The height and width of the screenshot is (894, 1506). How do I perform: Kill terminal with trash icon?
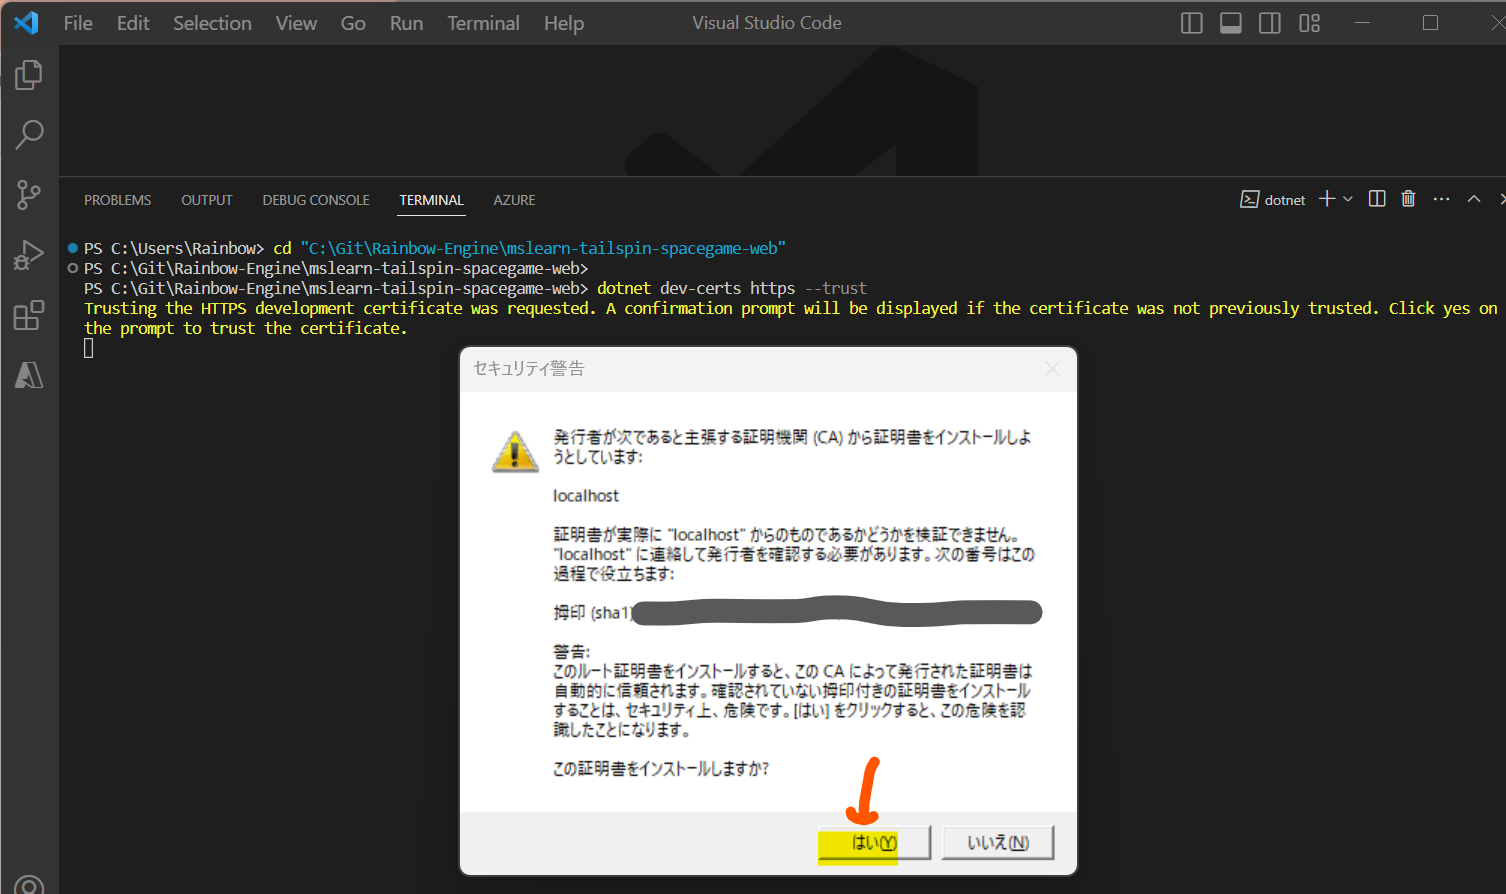[1408, 199]
